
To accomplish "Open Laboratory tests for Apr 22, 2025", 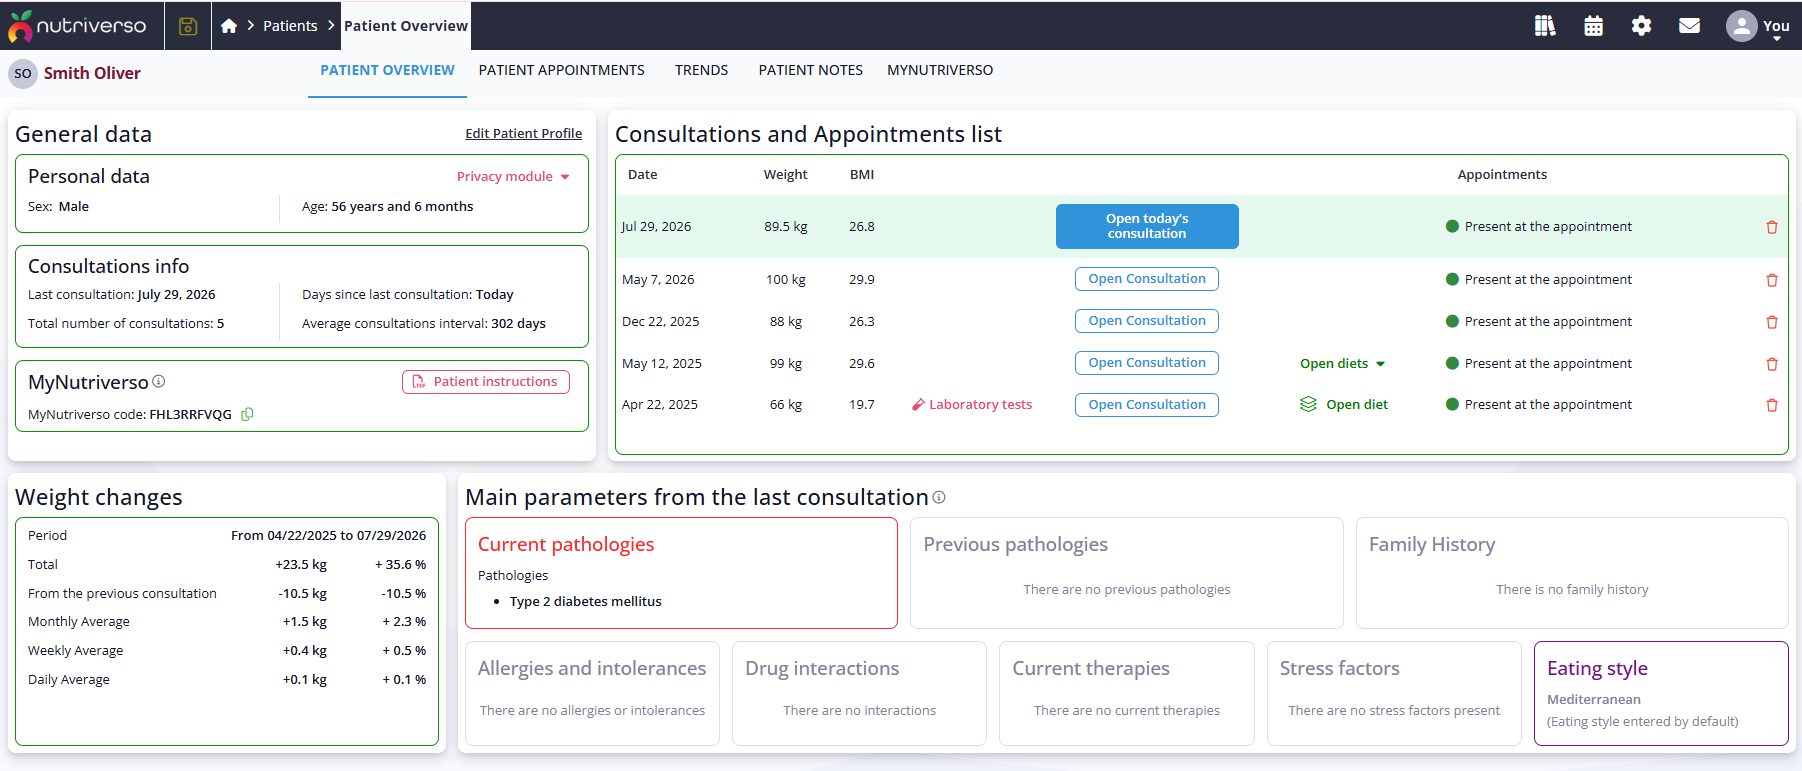I will tap(972, 404).
